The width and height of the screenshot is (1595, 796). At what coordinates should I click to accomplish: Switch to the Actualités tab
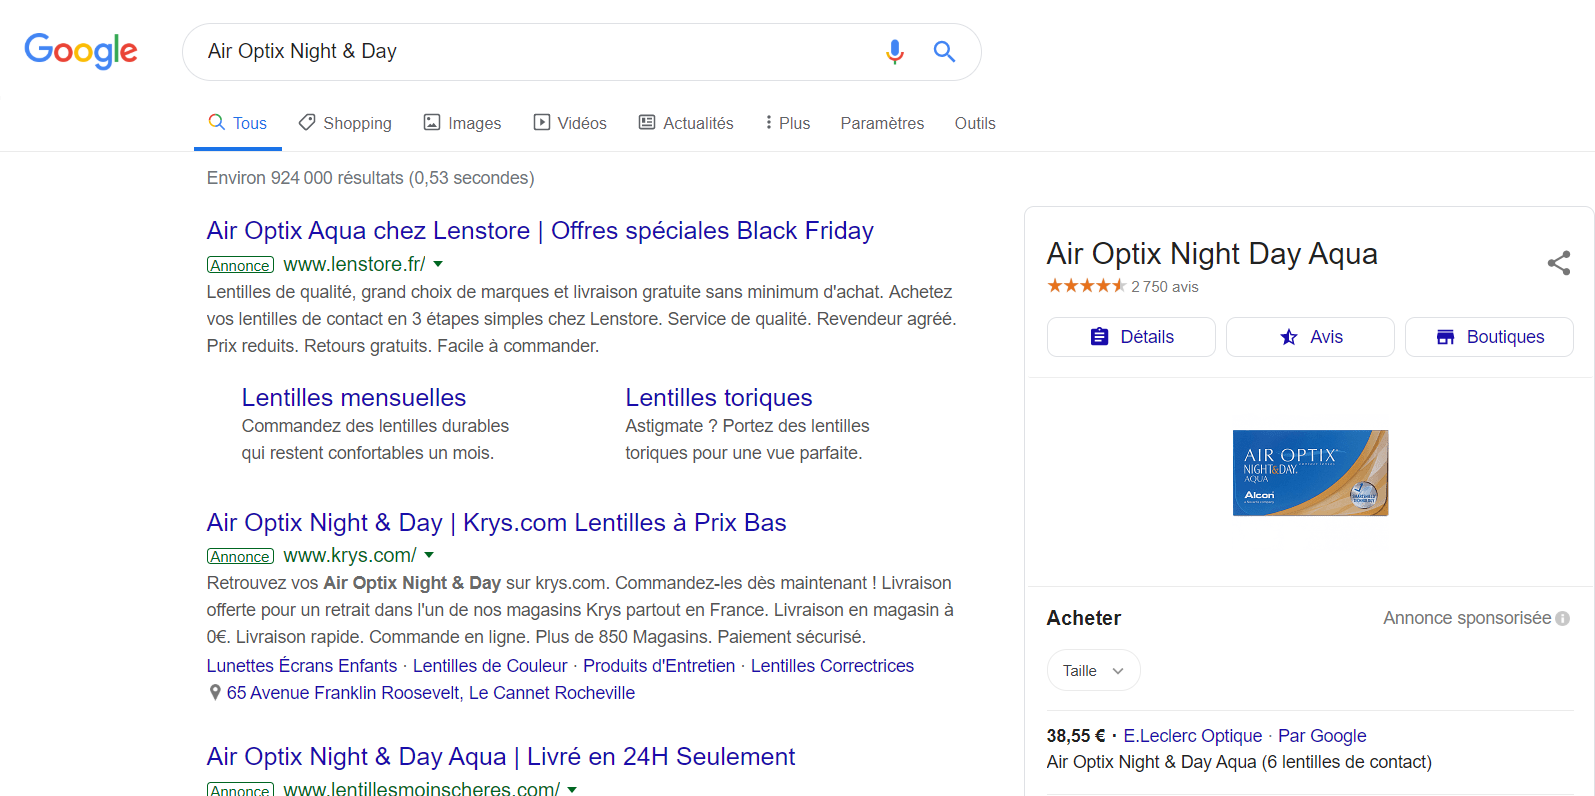pyautogui.click(x=686, y=123)
